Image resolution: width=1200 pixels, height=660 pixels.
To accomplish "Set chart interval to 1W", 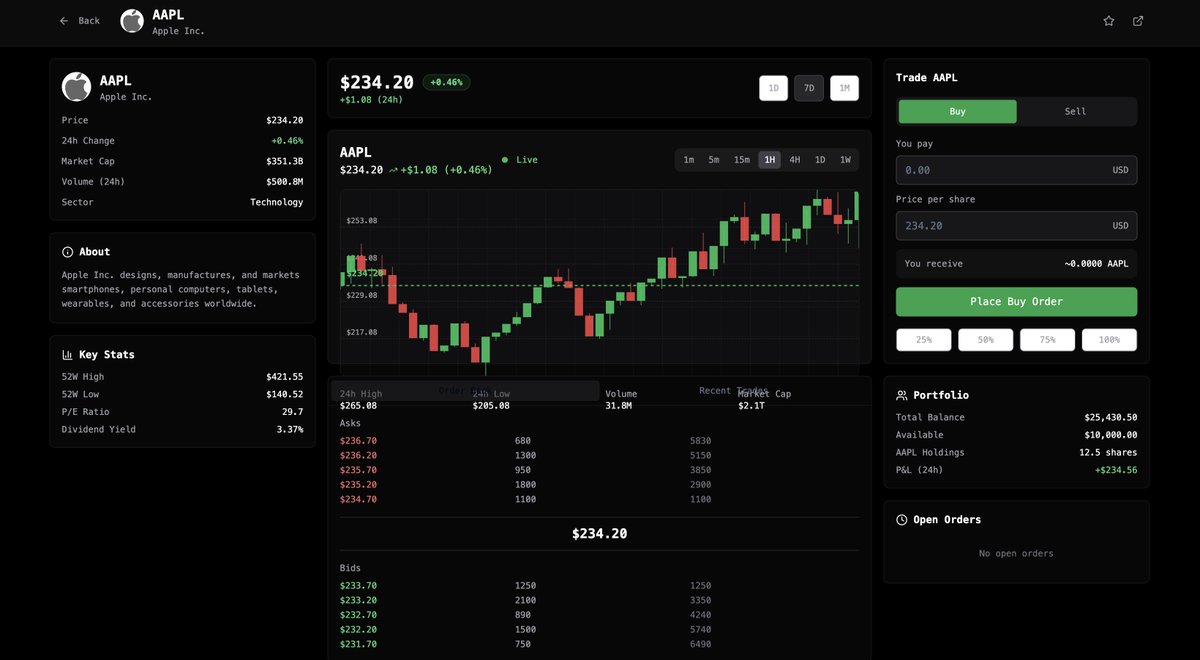I will [x=845, y=160].
